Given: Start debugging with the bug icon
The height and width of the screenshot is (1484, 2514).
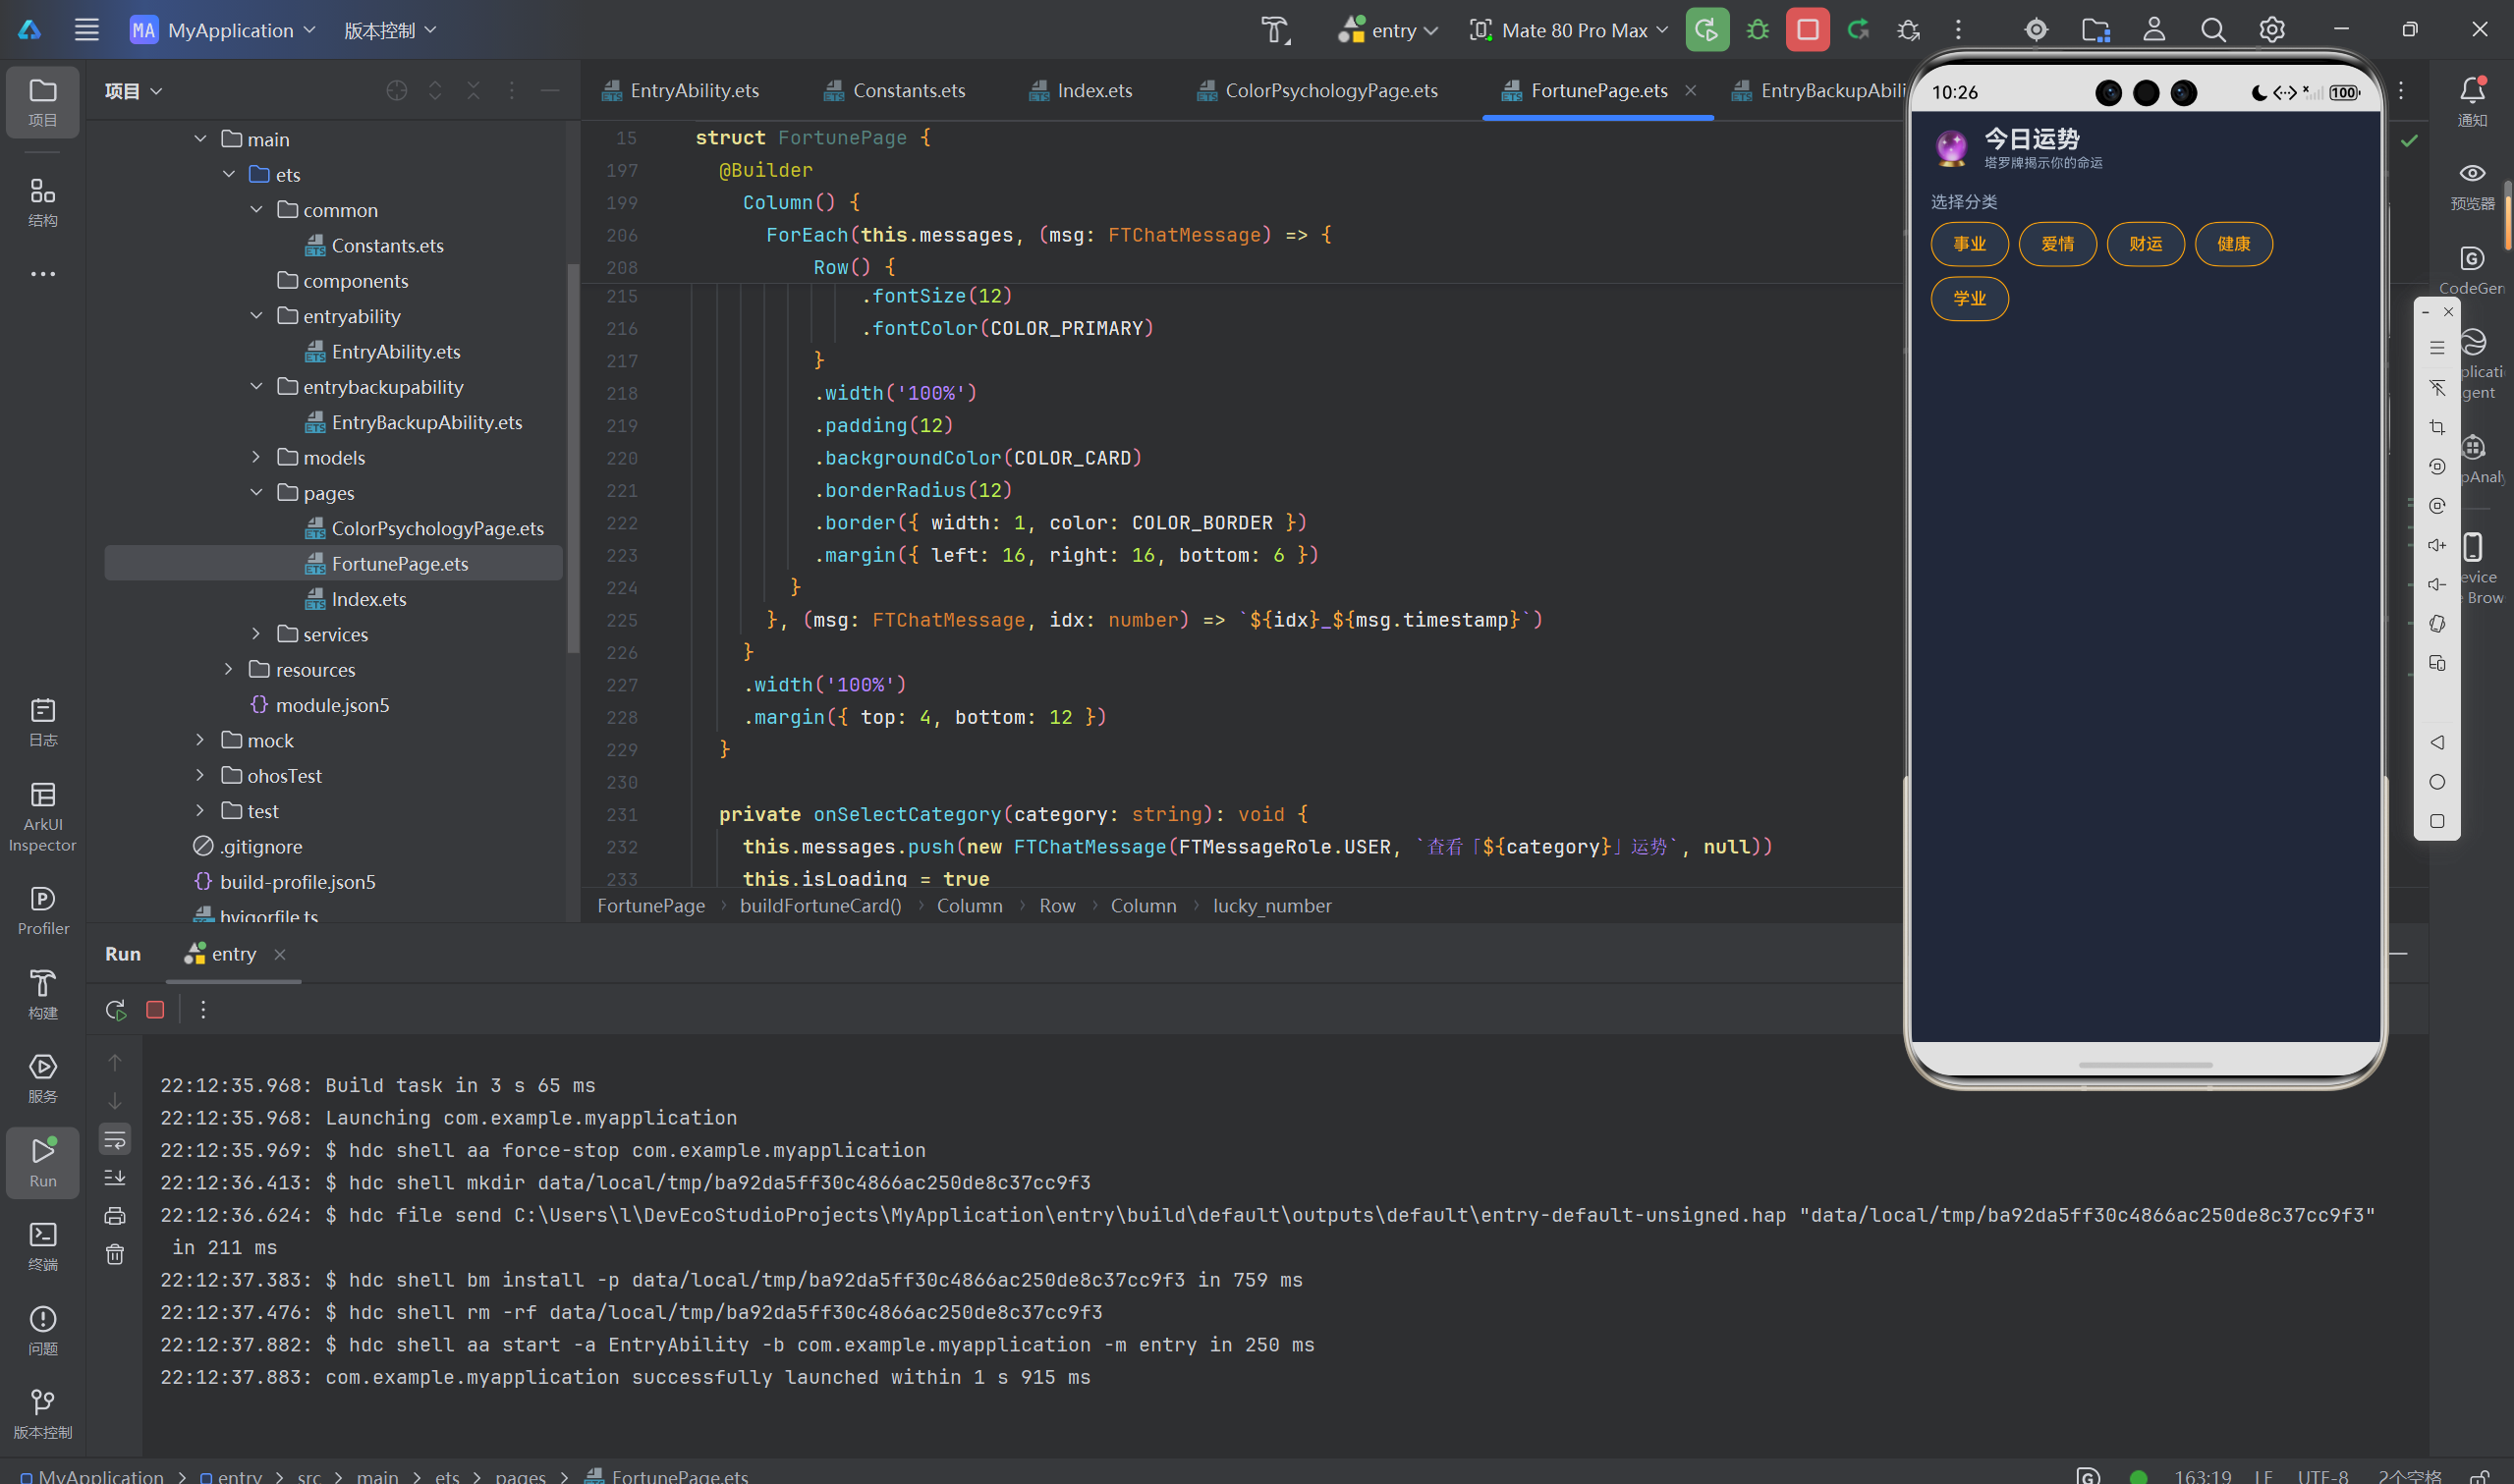Looking at the screenshot, I should click(1757, 30).
